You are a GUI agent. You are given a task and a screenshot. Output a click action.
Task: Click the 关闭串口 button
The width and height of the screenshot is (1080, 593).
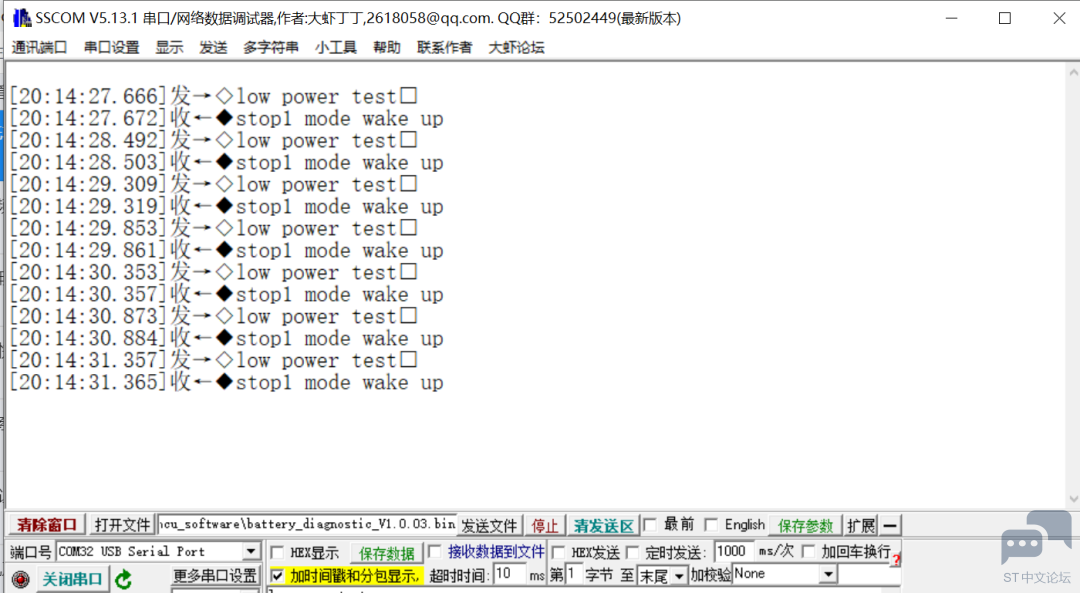pos(72,579)
